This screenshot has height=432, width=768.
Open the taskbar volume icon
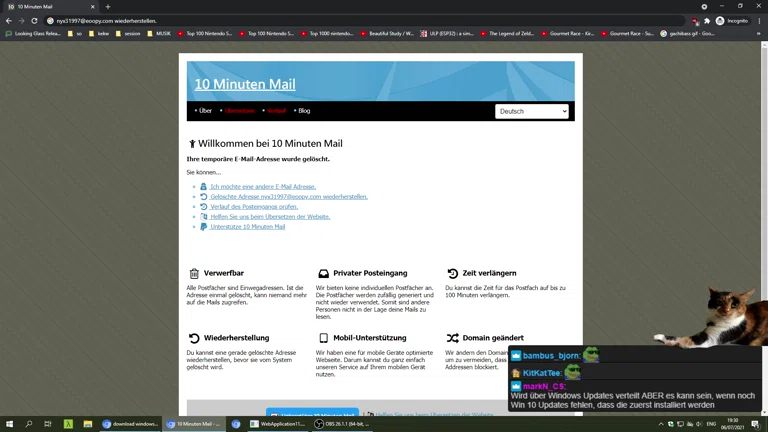point(699,424)
